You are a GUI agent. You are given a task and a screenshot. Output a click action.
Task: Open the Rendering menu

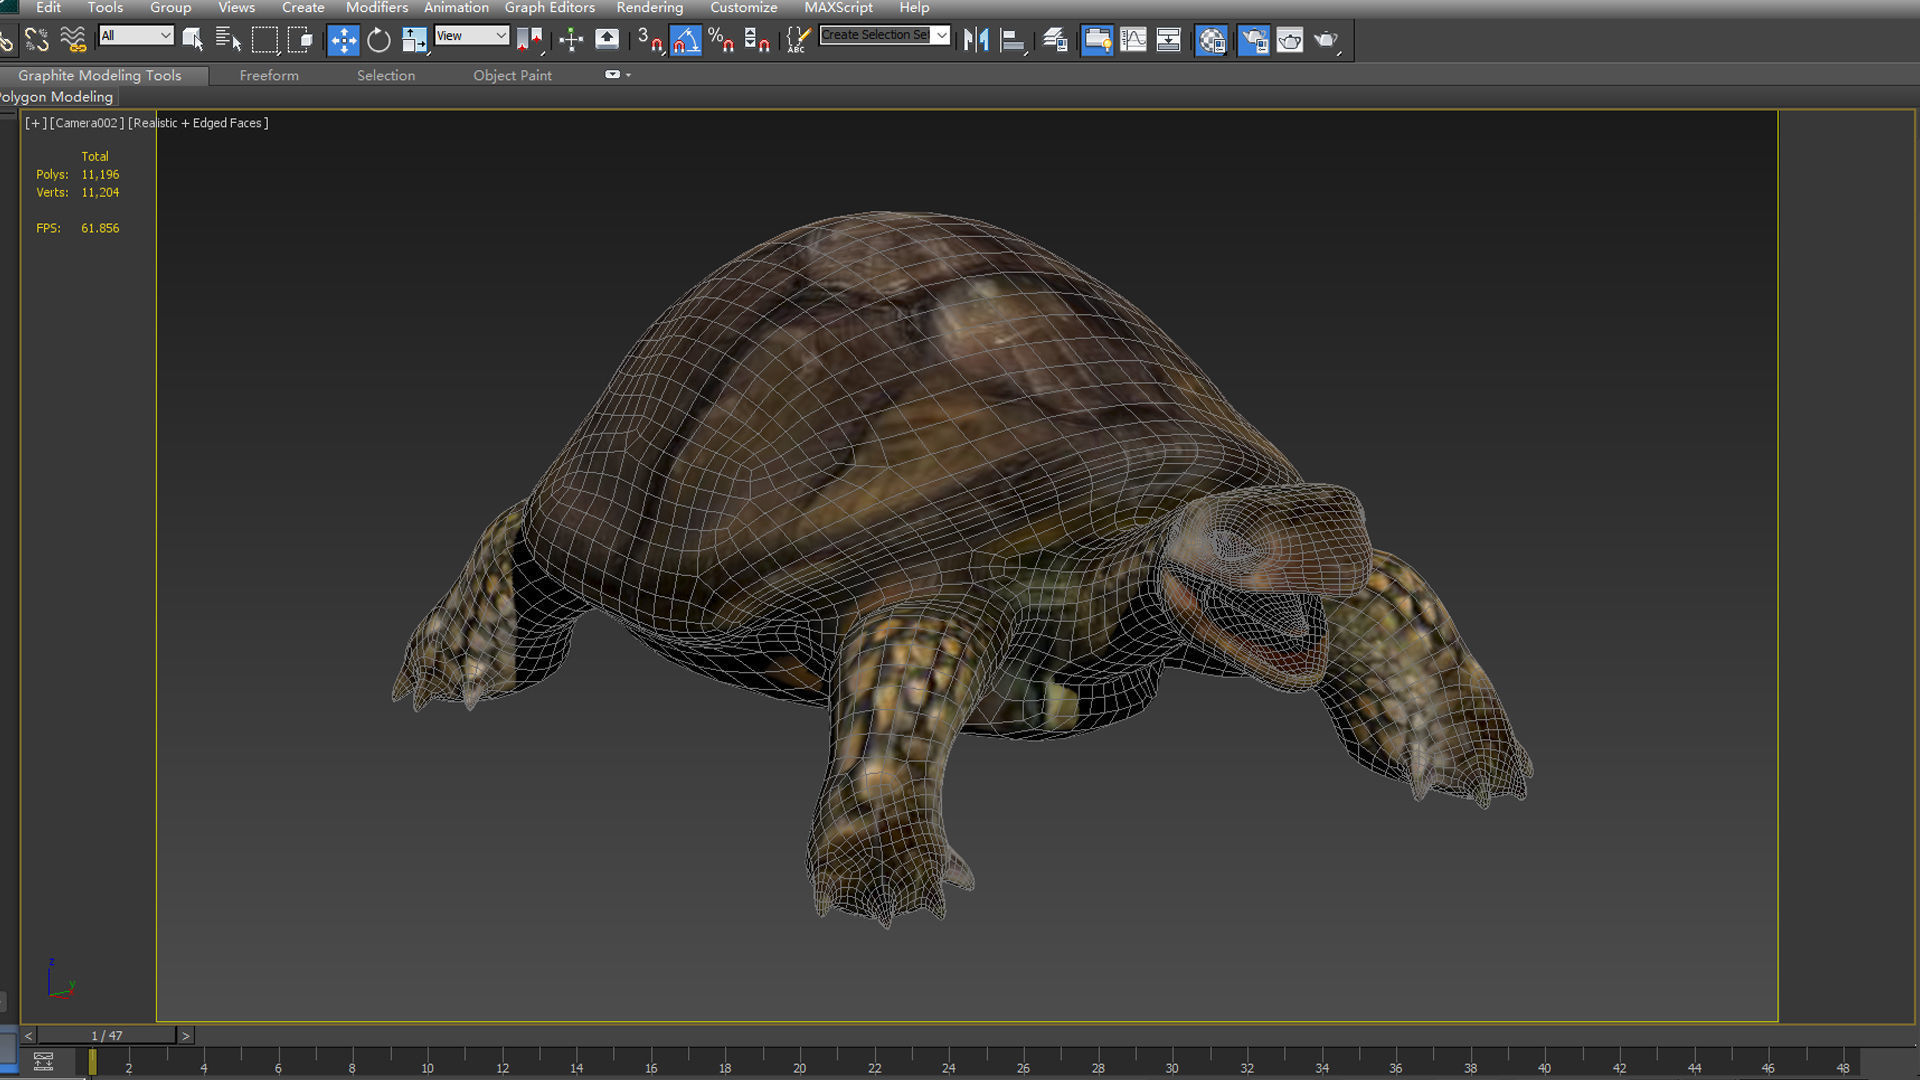coord(649,8)
